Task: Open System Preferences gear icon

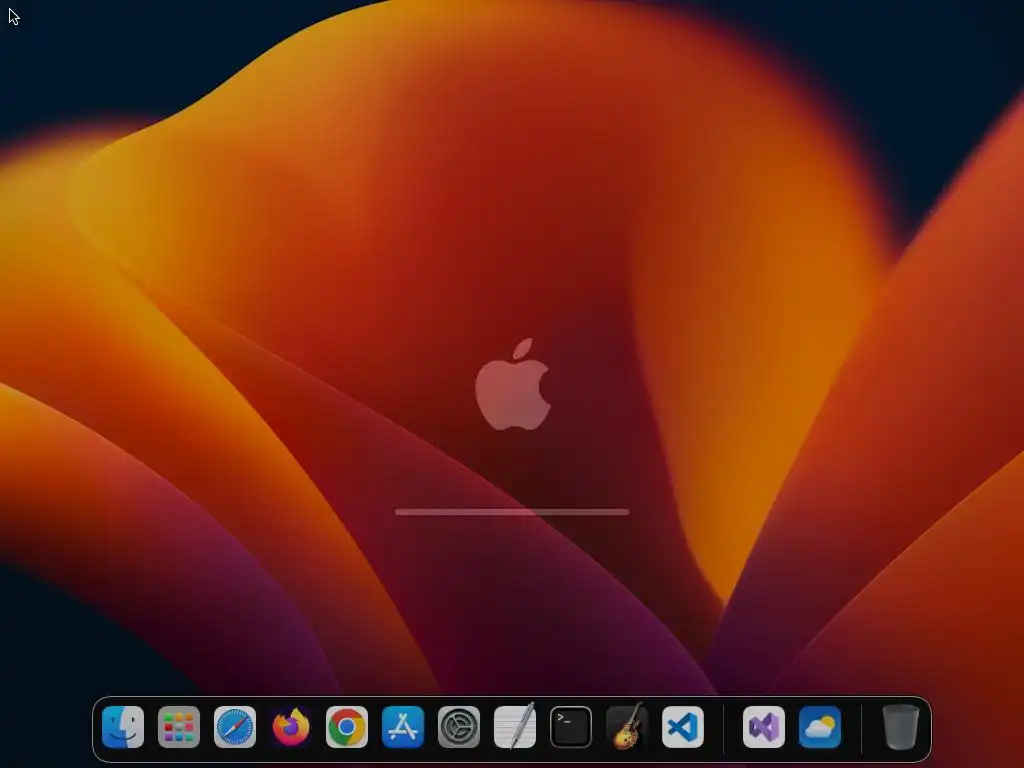Action: [459, 727]
